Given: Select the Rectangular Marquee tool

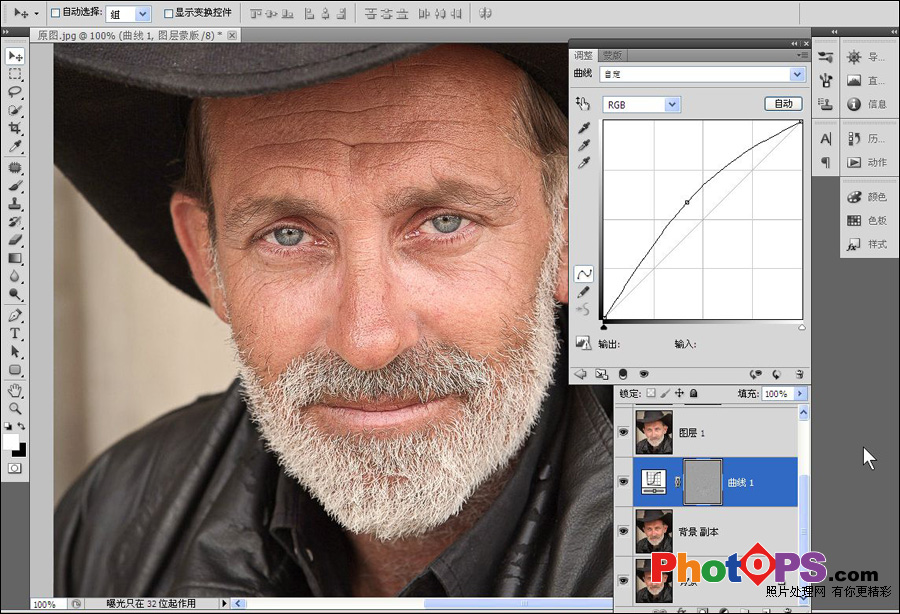Looking at the screenshot, I should [x=15, y=74].
